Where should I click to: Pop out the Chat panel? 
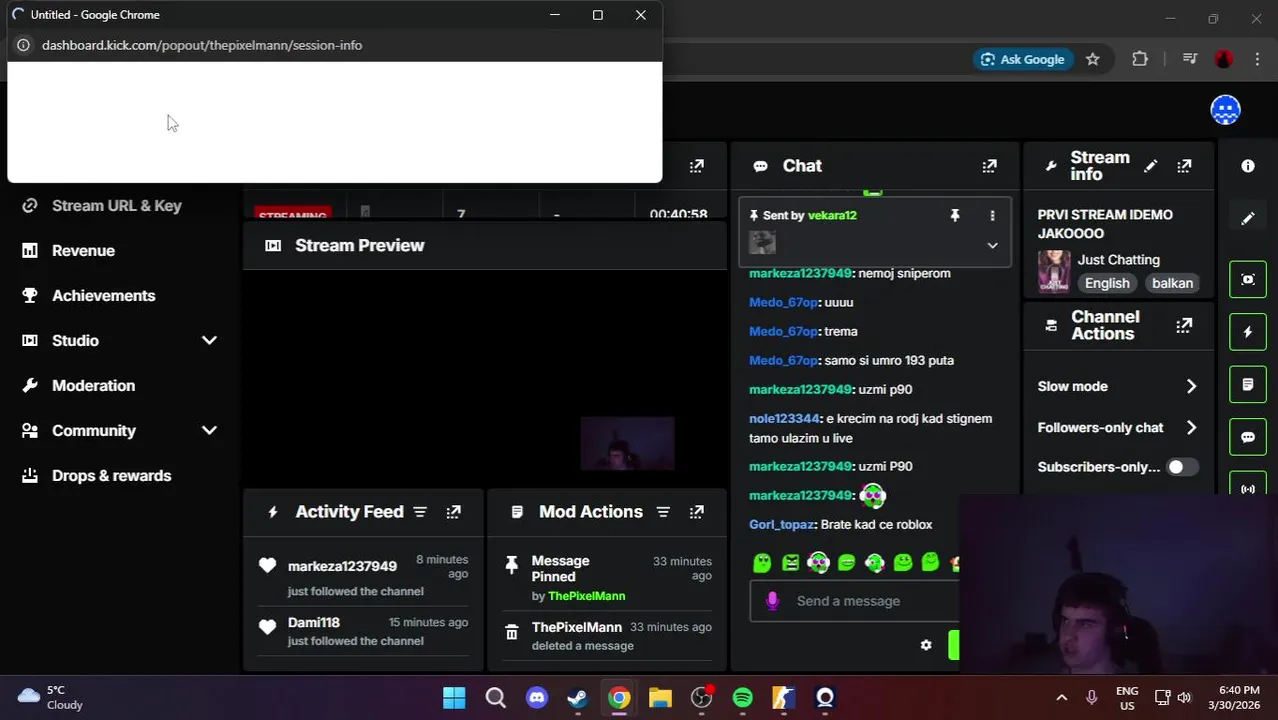point(989,166)
